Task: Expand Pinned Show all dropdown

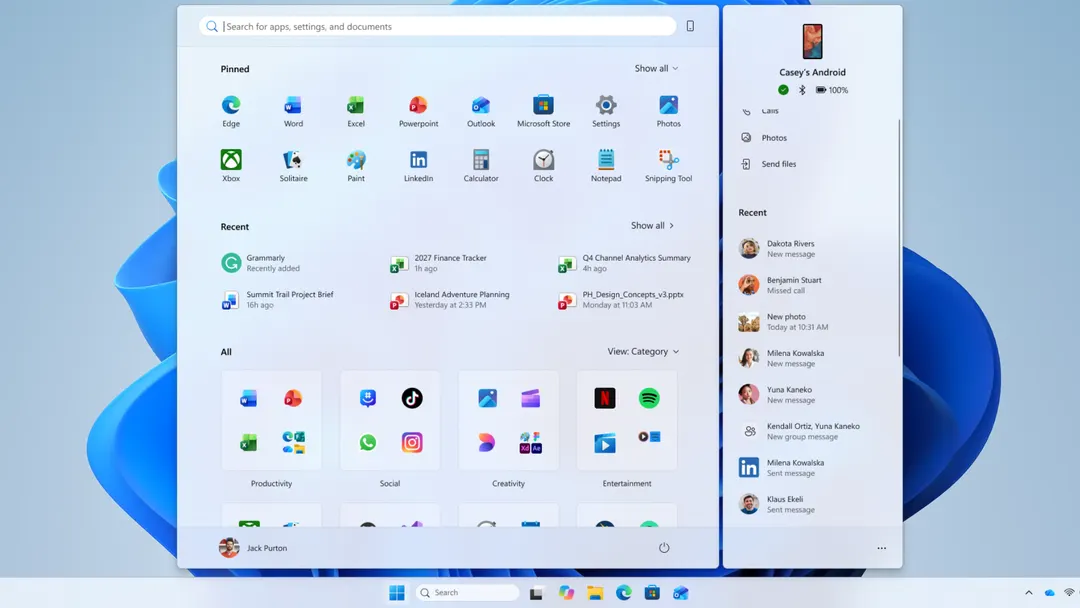Action: [656, 68]
